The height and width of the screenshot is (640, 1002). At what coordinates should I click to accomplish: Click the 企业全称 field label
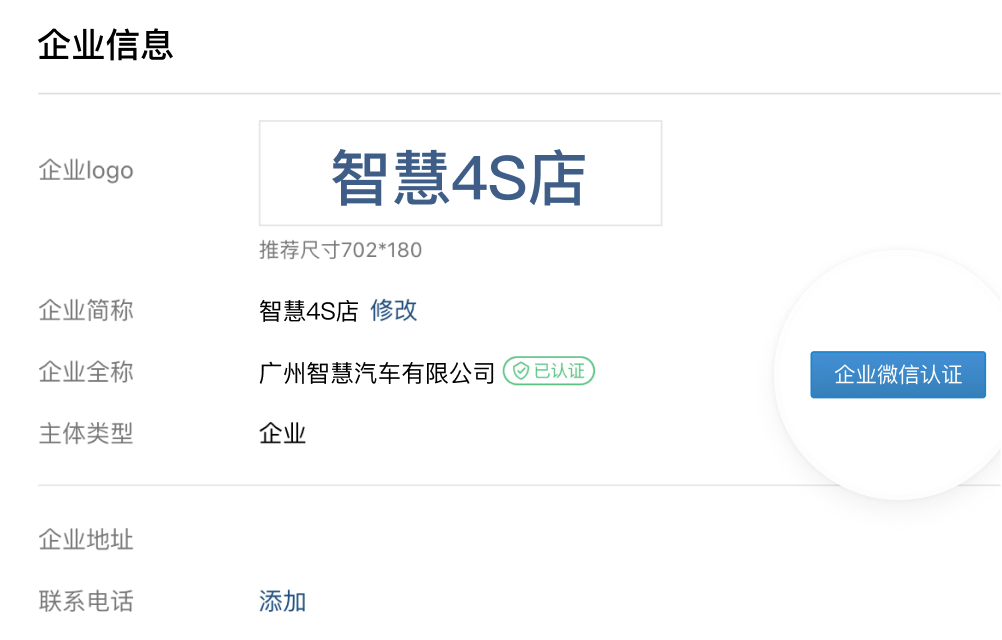[85, 372]
